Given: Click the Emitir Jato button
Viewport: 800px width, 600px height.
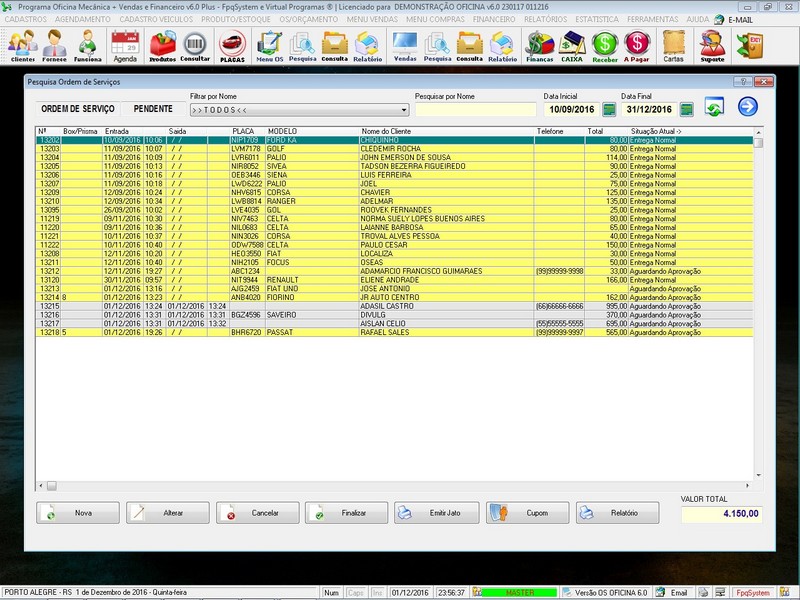Looking at the screenshot, I should pos(437,513).
